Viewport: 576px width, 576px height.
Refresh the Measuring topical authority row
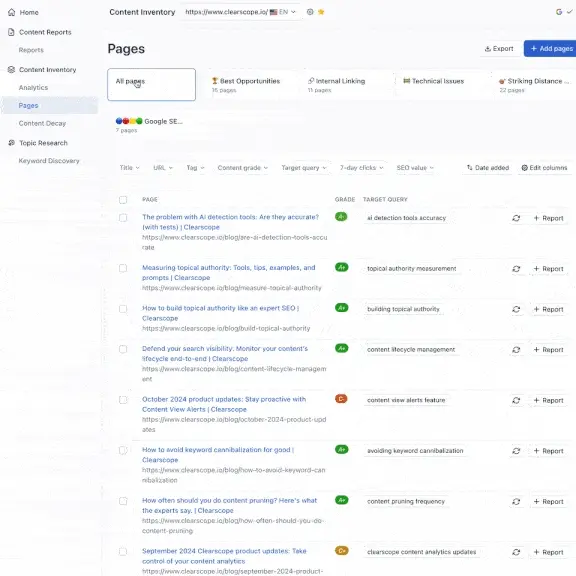point(516,269)
